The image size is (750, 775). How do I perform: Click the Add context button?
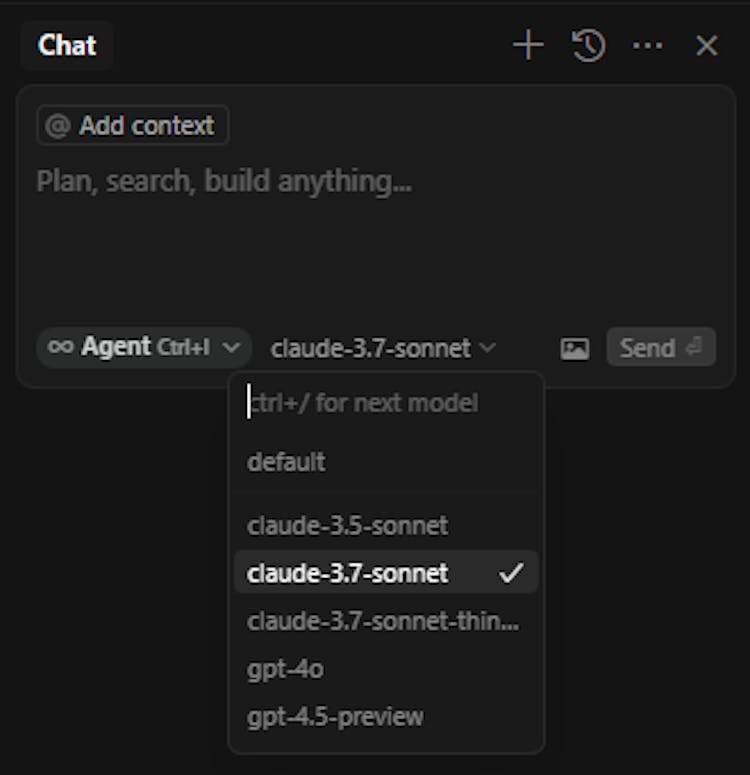click(132, 126)
